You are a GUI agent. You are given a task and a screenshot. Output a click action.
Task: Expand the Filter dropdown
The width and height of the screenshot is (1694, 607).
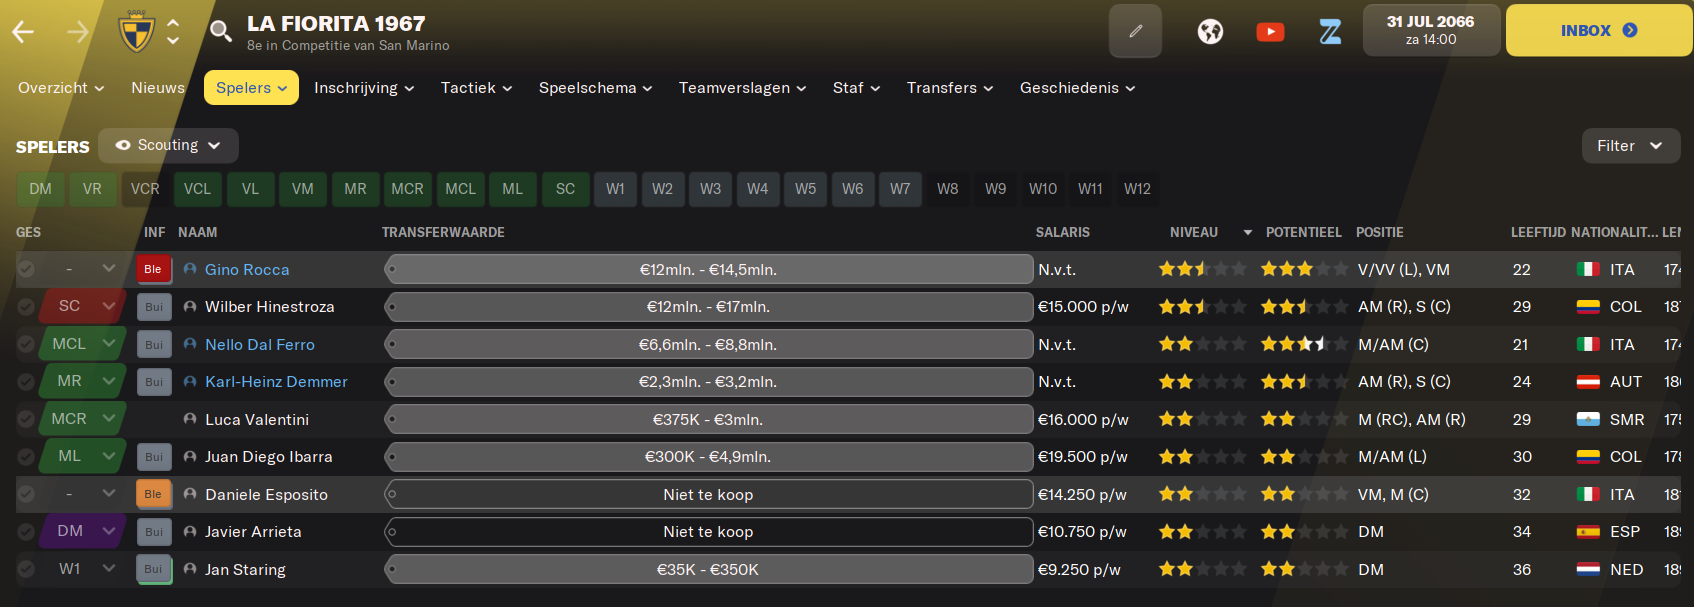(1631, 146)
